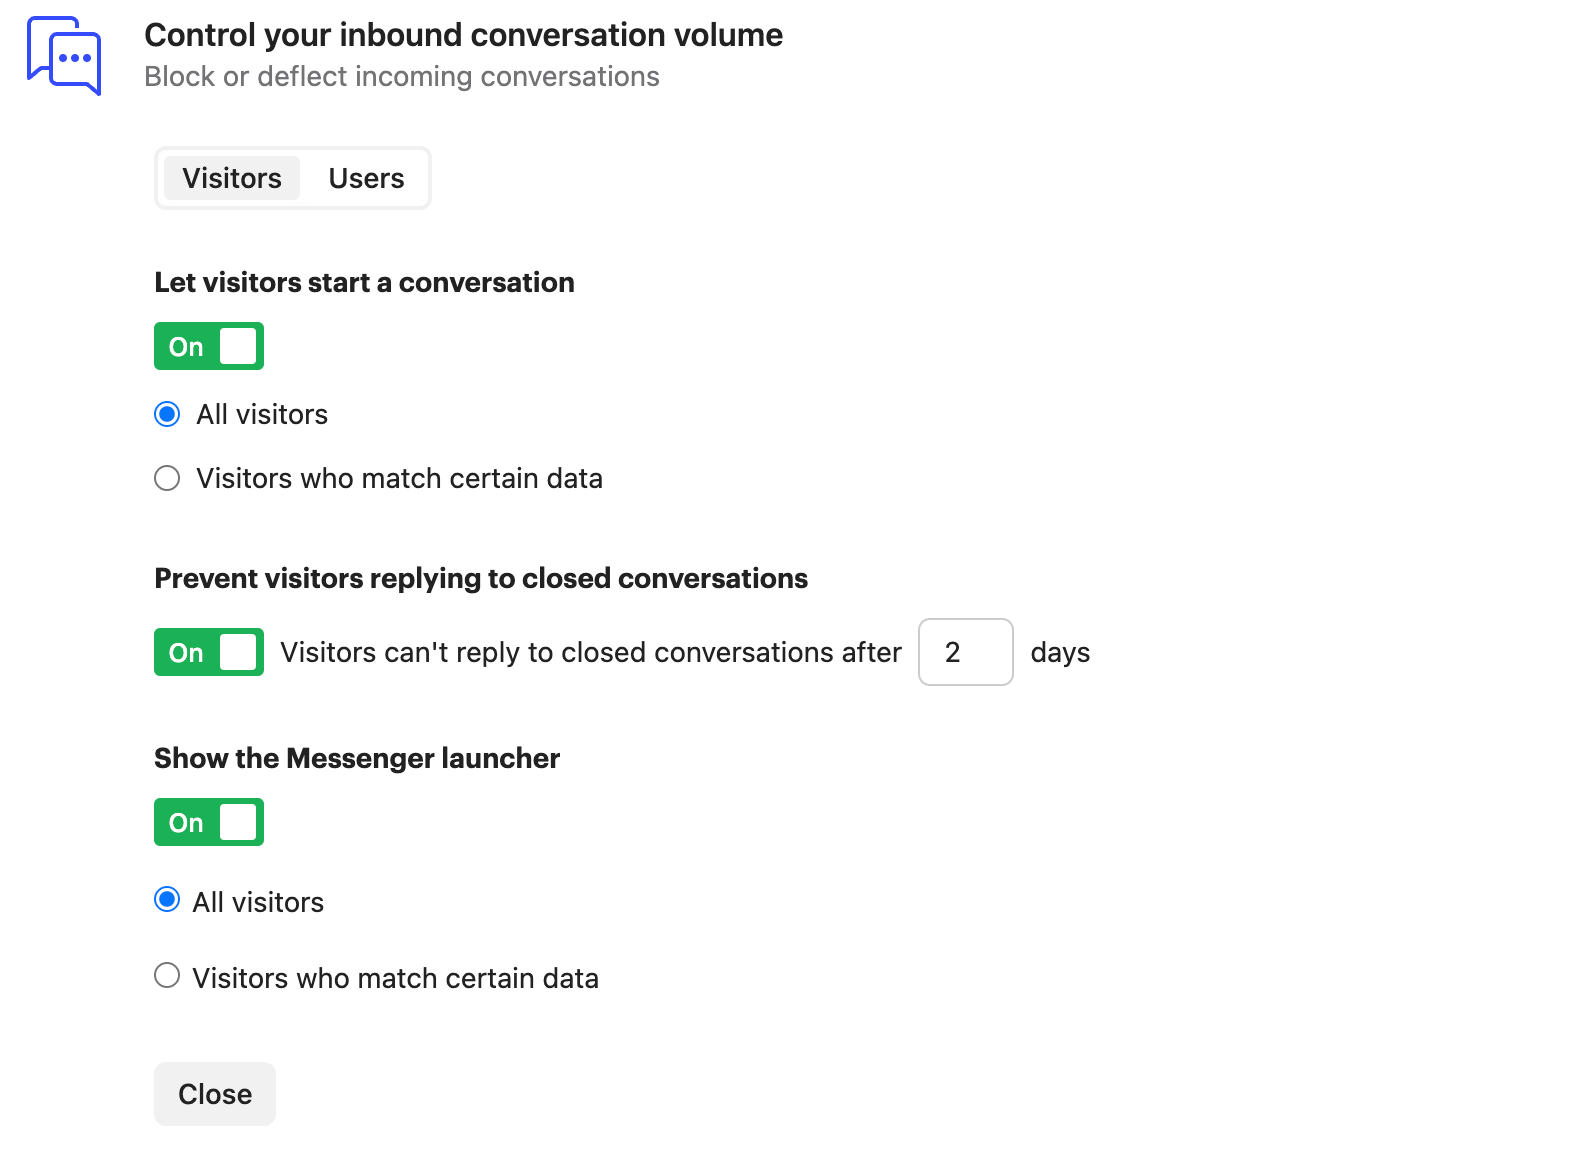1570x1154 pixels.
Task: Select All visitors under start a conversation
Action: point(167,414)
